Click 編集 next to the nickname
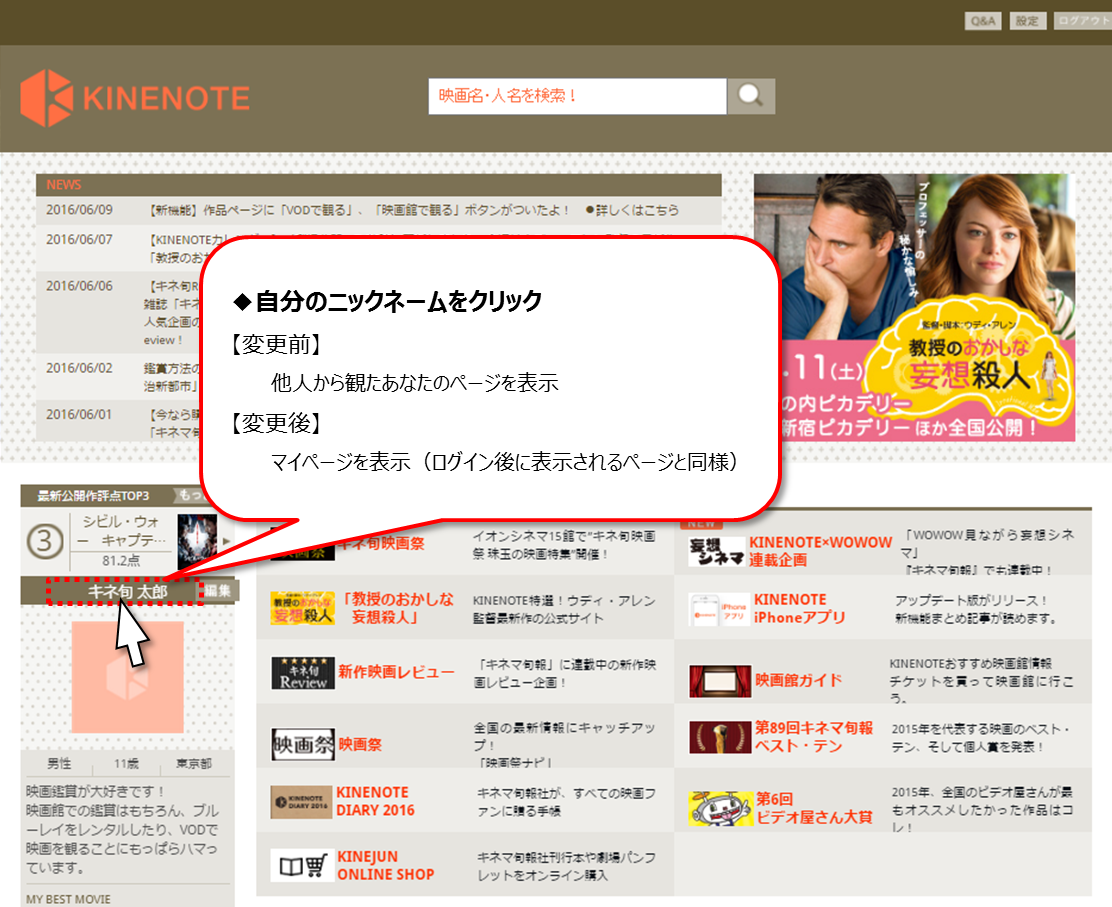The width and height of the screenshot is (1112, 907). point(218,592)
